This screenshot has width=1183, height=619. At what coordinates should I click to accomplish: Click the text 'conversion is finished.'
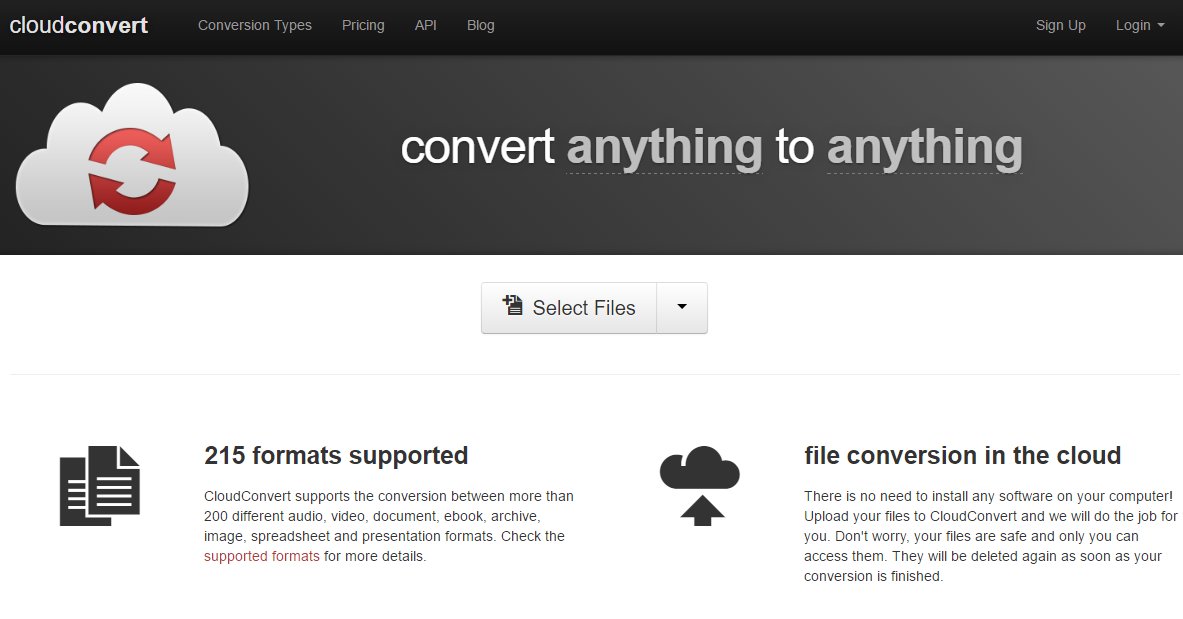point(873,576)
